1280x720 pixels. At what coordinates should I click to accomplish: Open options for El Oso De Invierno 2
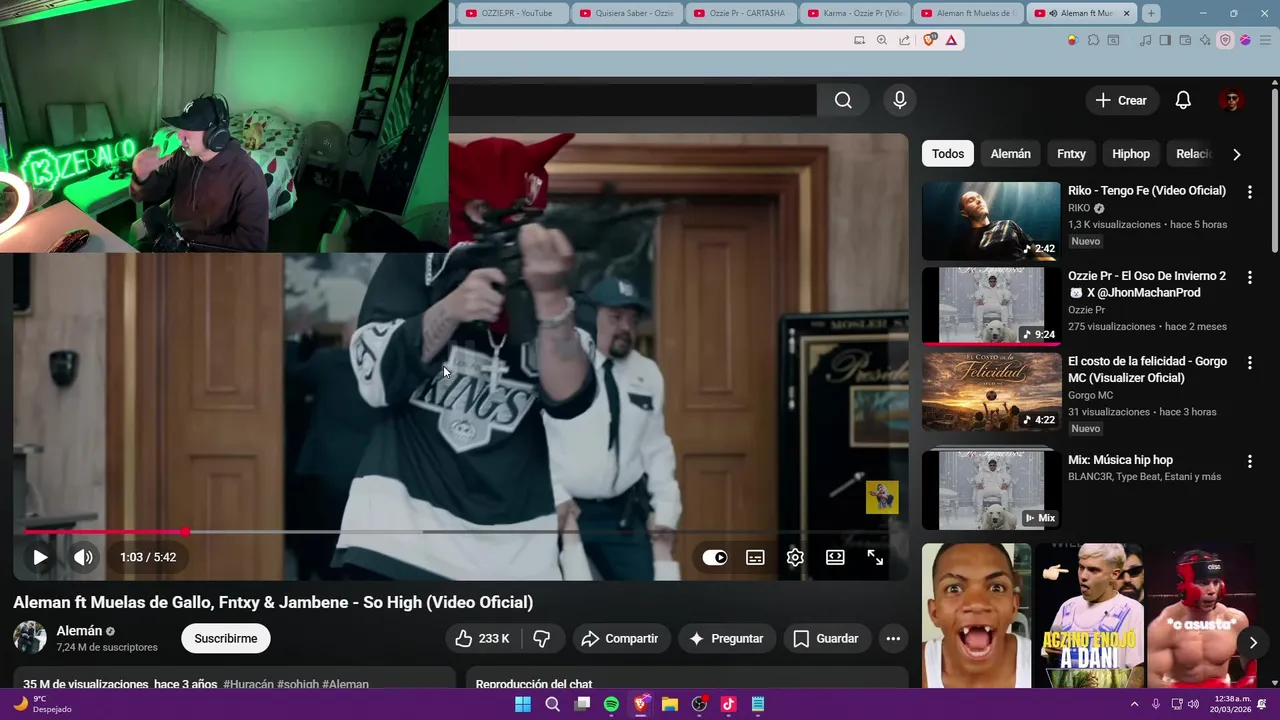tap(1249, 276)
